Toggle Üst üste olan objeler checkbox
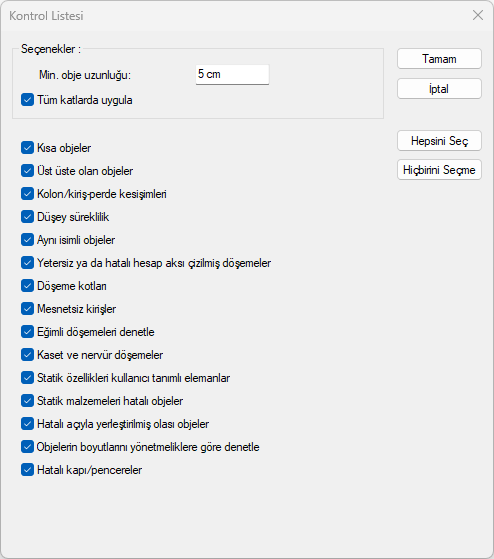This screenshot has height=559, width=494. tap(27, 171)
